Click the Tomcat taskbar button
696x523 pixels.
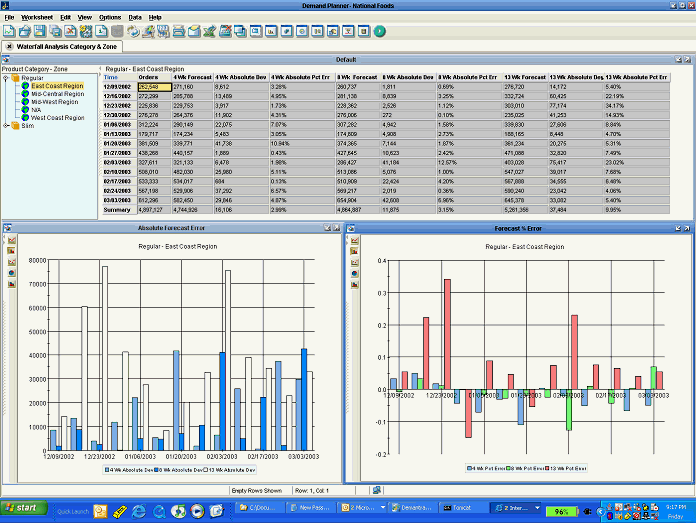point(459,508)
